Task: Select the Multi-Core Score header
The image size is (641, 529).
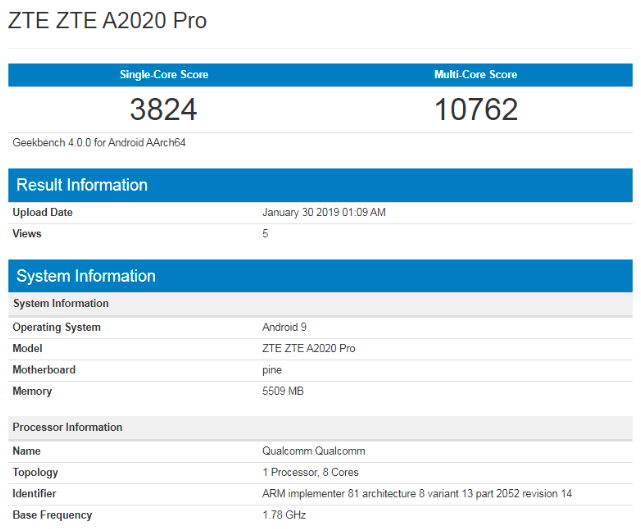Action: (x=476, y=75)
